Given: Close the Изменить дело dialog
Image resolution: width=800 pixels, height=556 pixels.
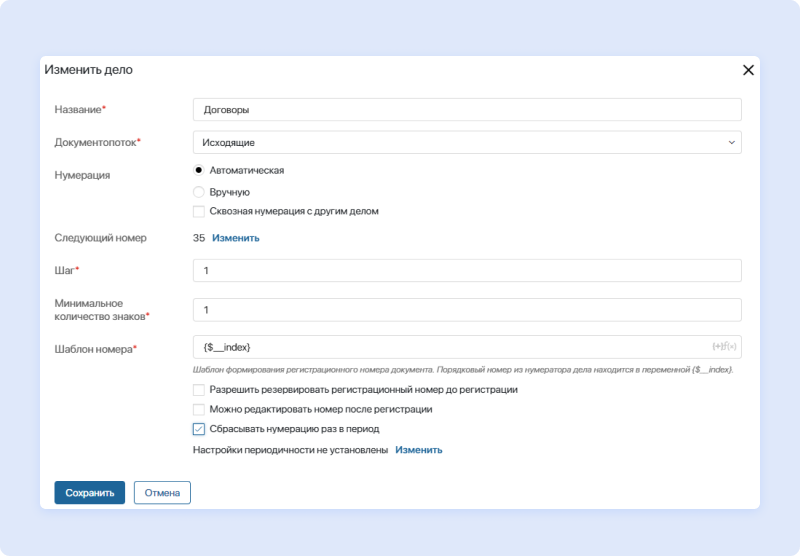Looking at the screenshot, I should pos(748,70).
